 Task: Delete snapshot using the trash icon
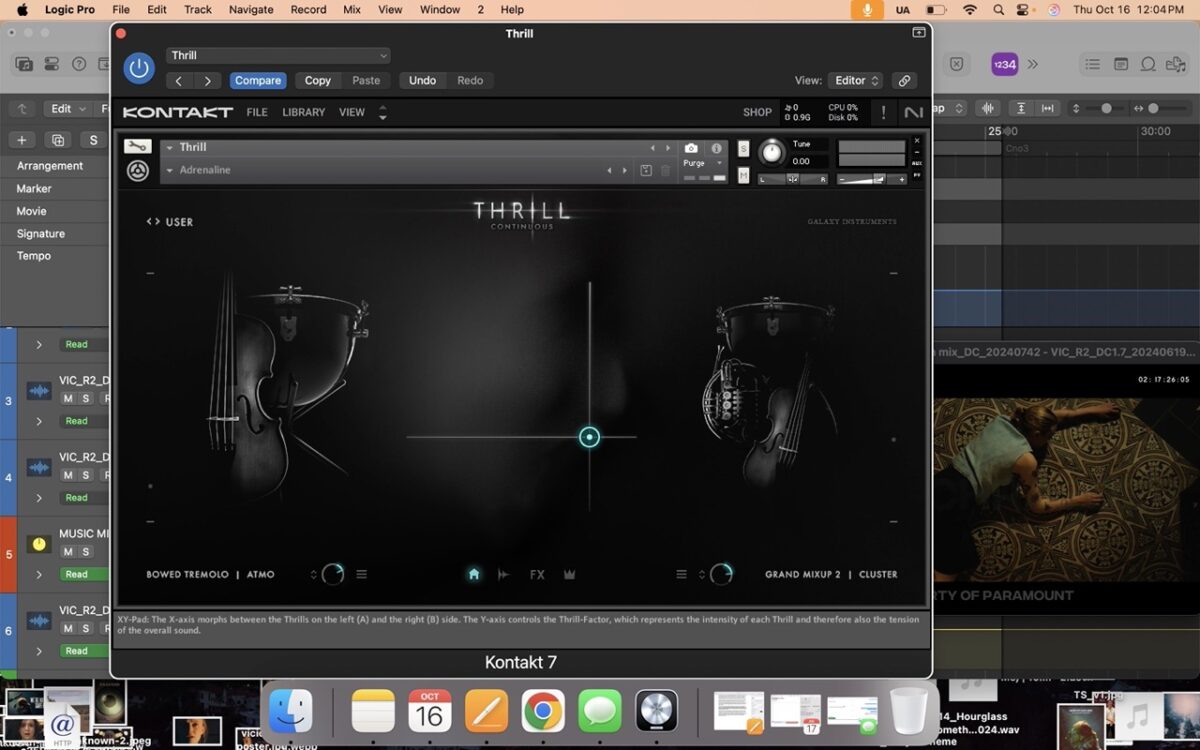tap(665, 171)
